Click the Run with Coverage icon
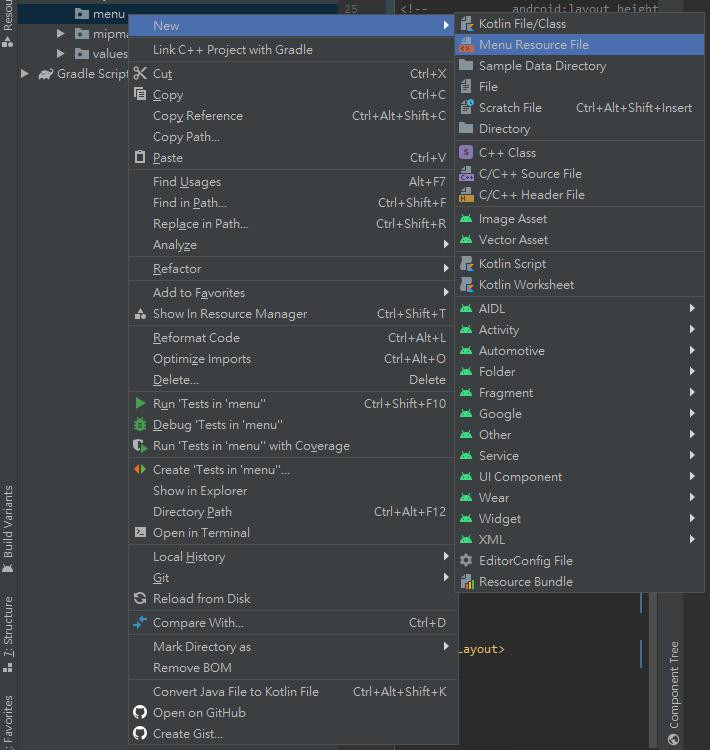 [x=140, y=446]
